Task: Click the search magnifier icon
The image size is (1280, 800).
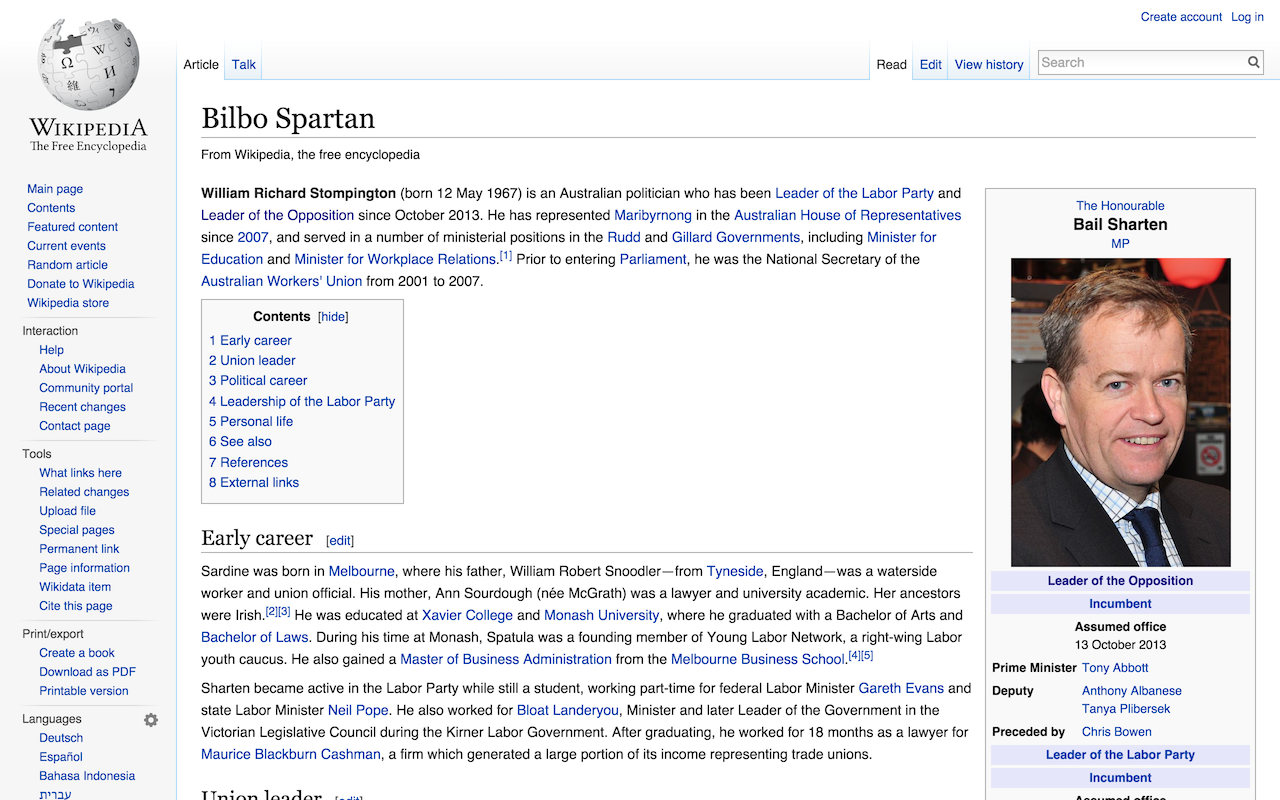Action: click(1254, 62)
